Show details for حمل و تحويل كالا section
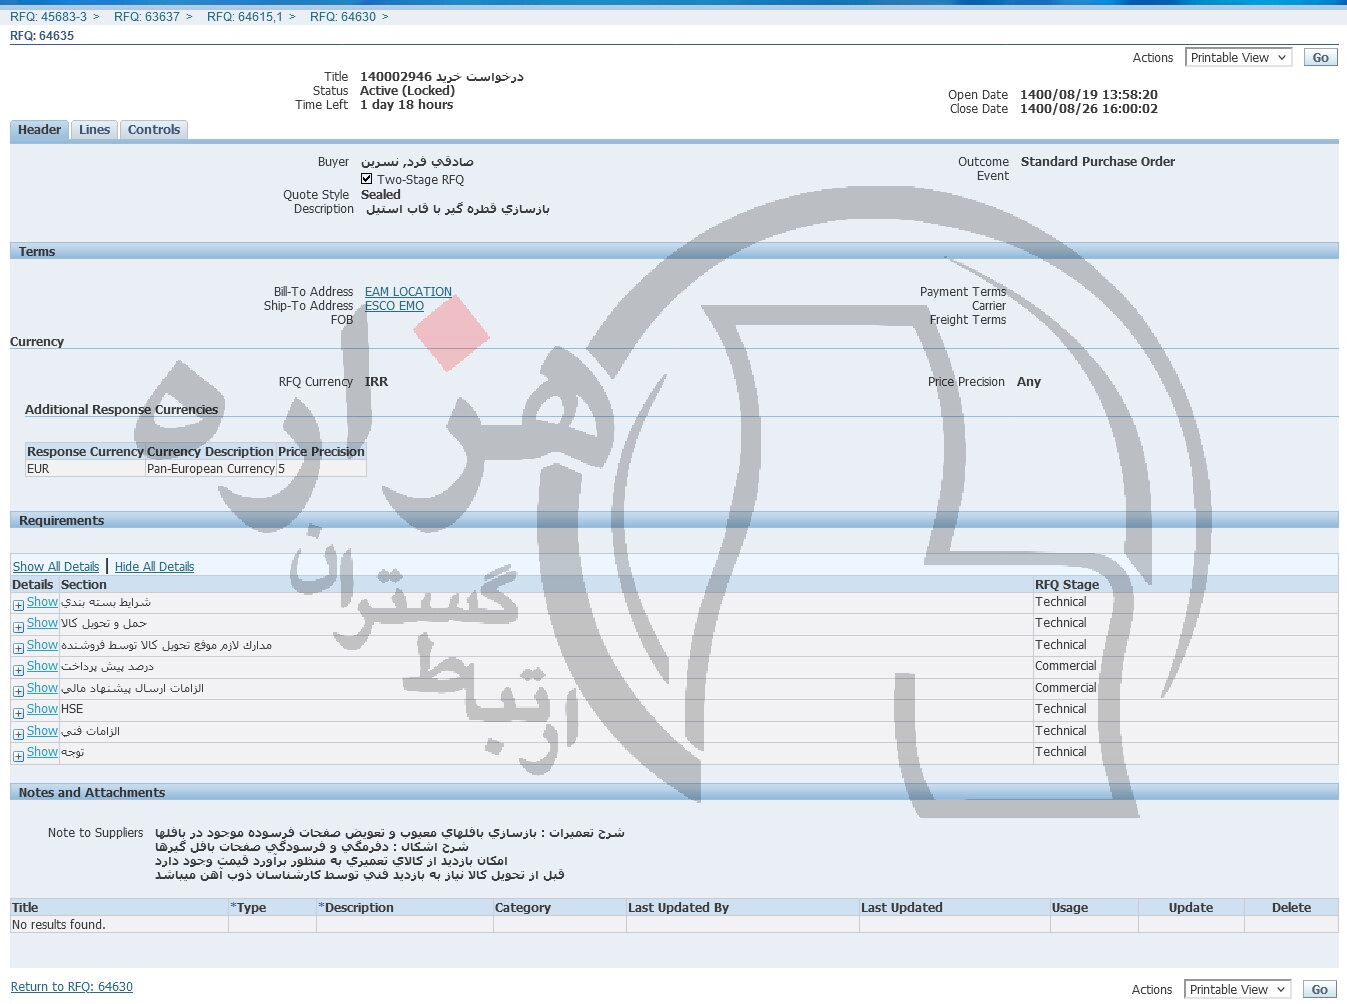Screen dimensions: 1347x1004 (x=42, y=623)
